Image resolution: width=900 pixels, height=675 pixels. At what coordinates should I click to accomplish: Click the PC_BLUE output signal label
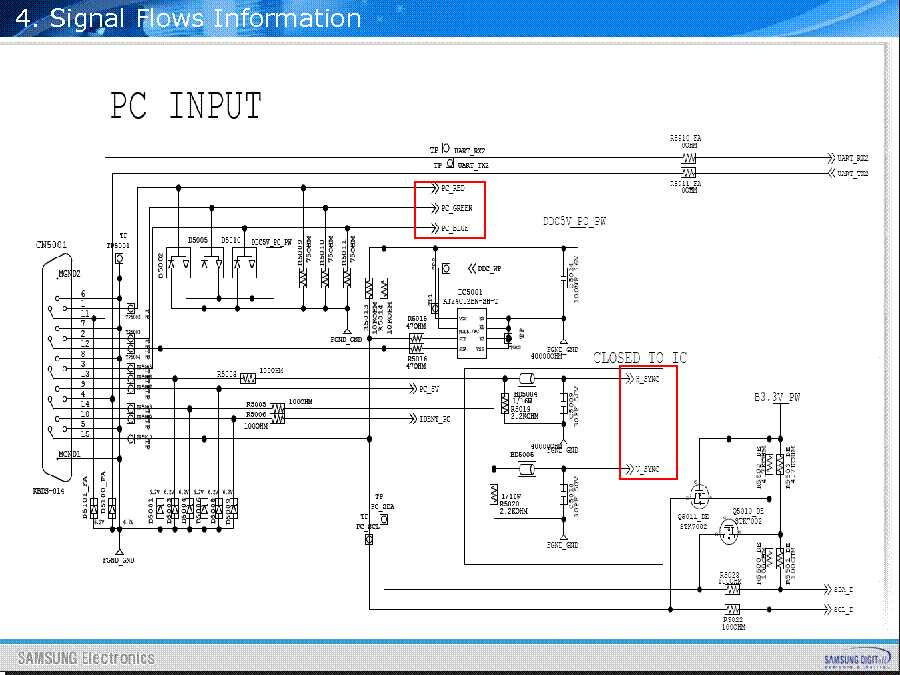455,228
